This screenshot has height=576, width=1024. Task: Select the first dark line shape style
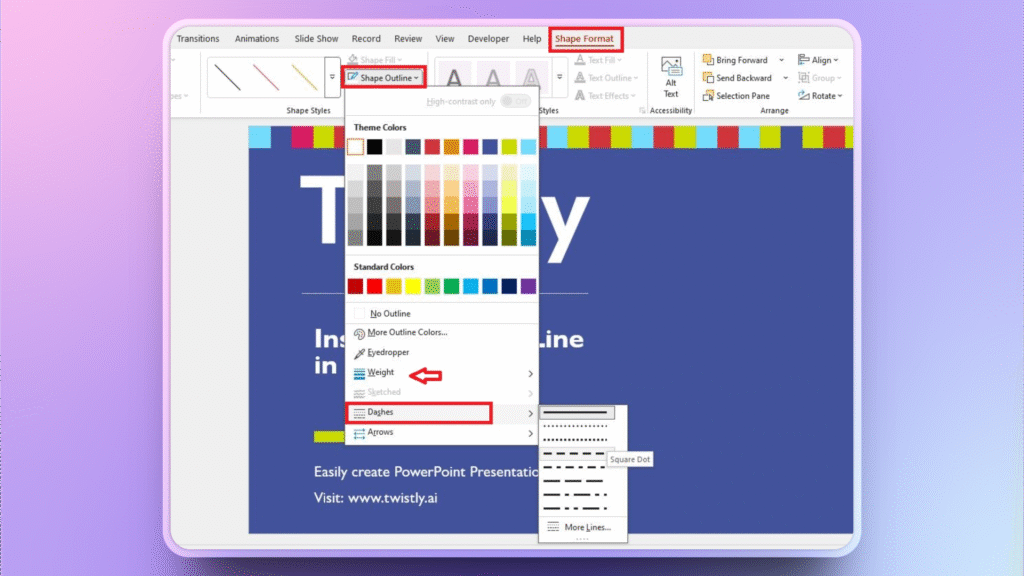pyautogui.click(x=230, y=77)
